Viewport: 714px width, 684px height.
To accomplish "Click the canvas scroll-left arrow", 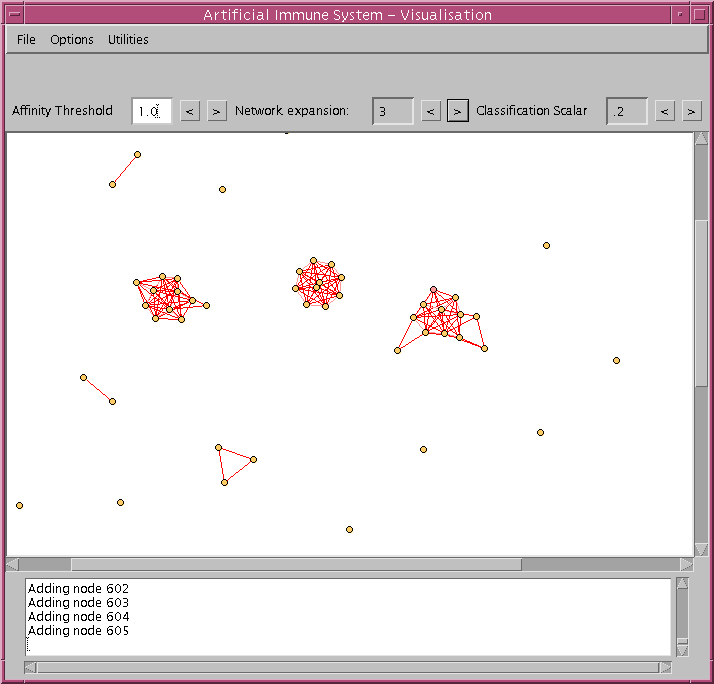I will [x=12, y=565].
